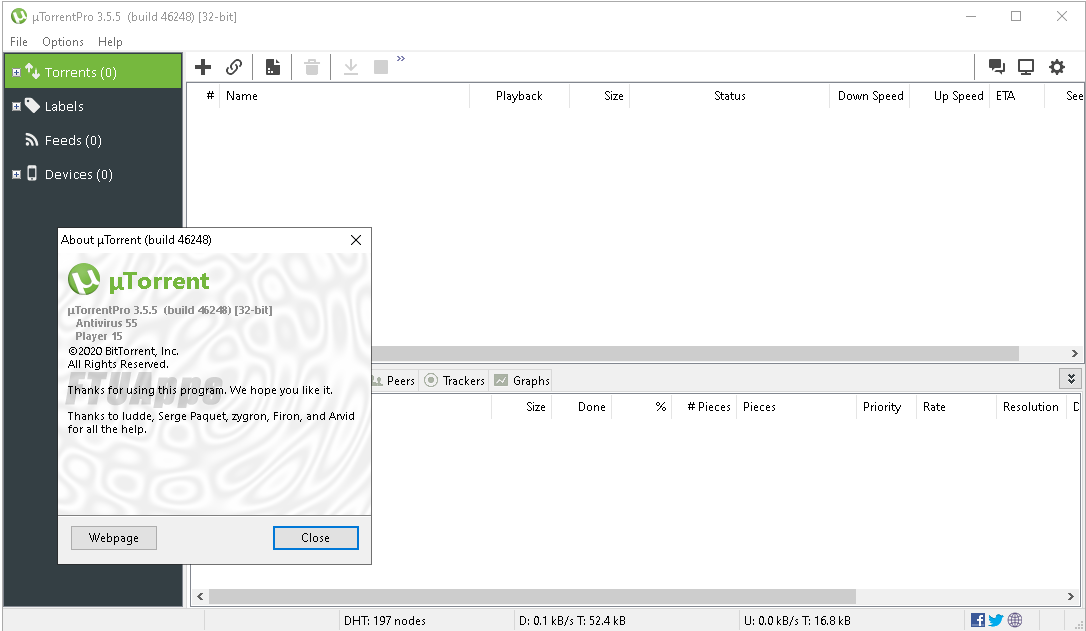Viewport: 1086px width, 631px height.
Task: Click download speed D: 0.1 kB/s status
Action: pos(572,621)
